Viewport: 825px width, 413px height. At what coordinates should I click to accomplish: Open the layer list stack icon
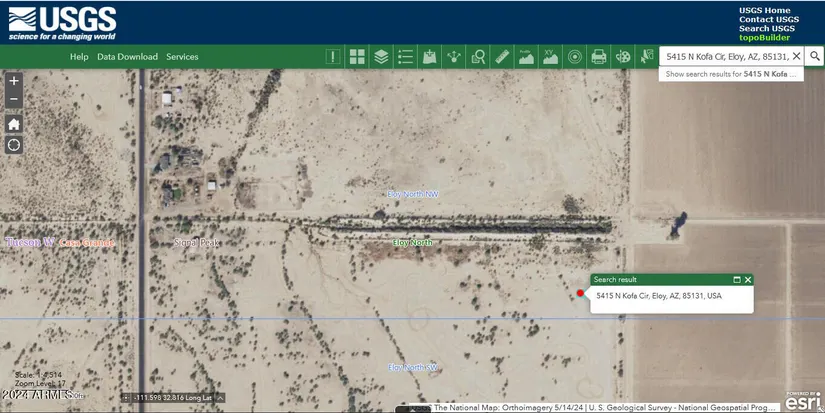click(381, 57)
